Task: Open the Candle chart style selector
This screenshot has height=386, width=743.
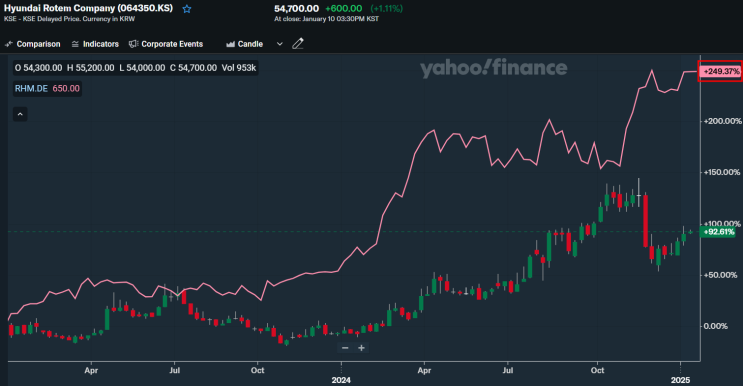Action: (x=245, y=44)
